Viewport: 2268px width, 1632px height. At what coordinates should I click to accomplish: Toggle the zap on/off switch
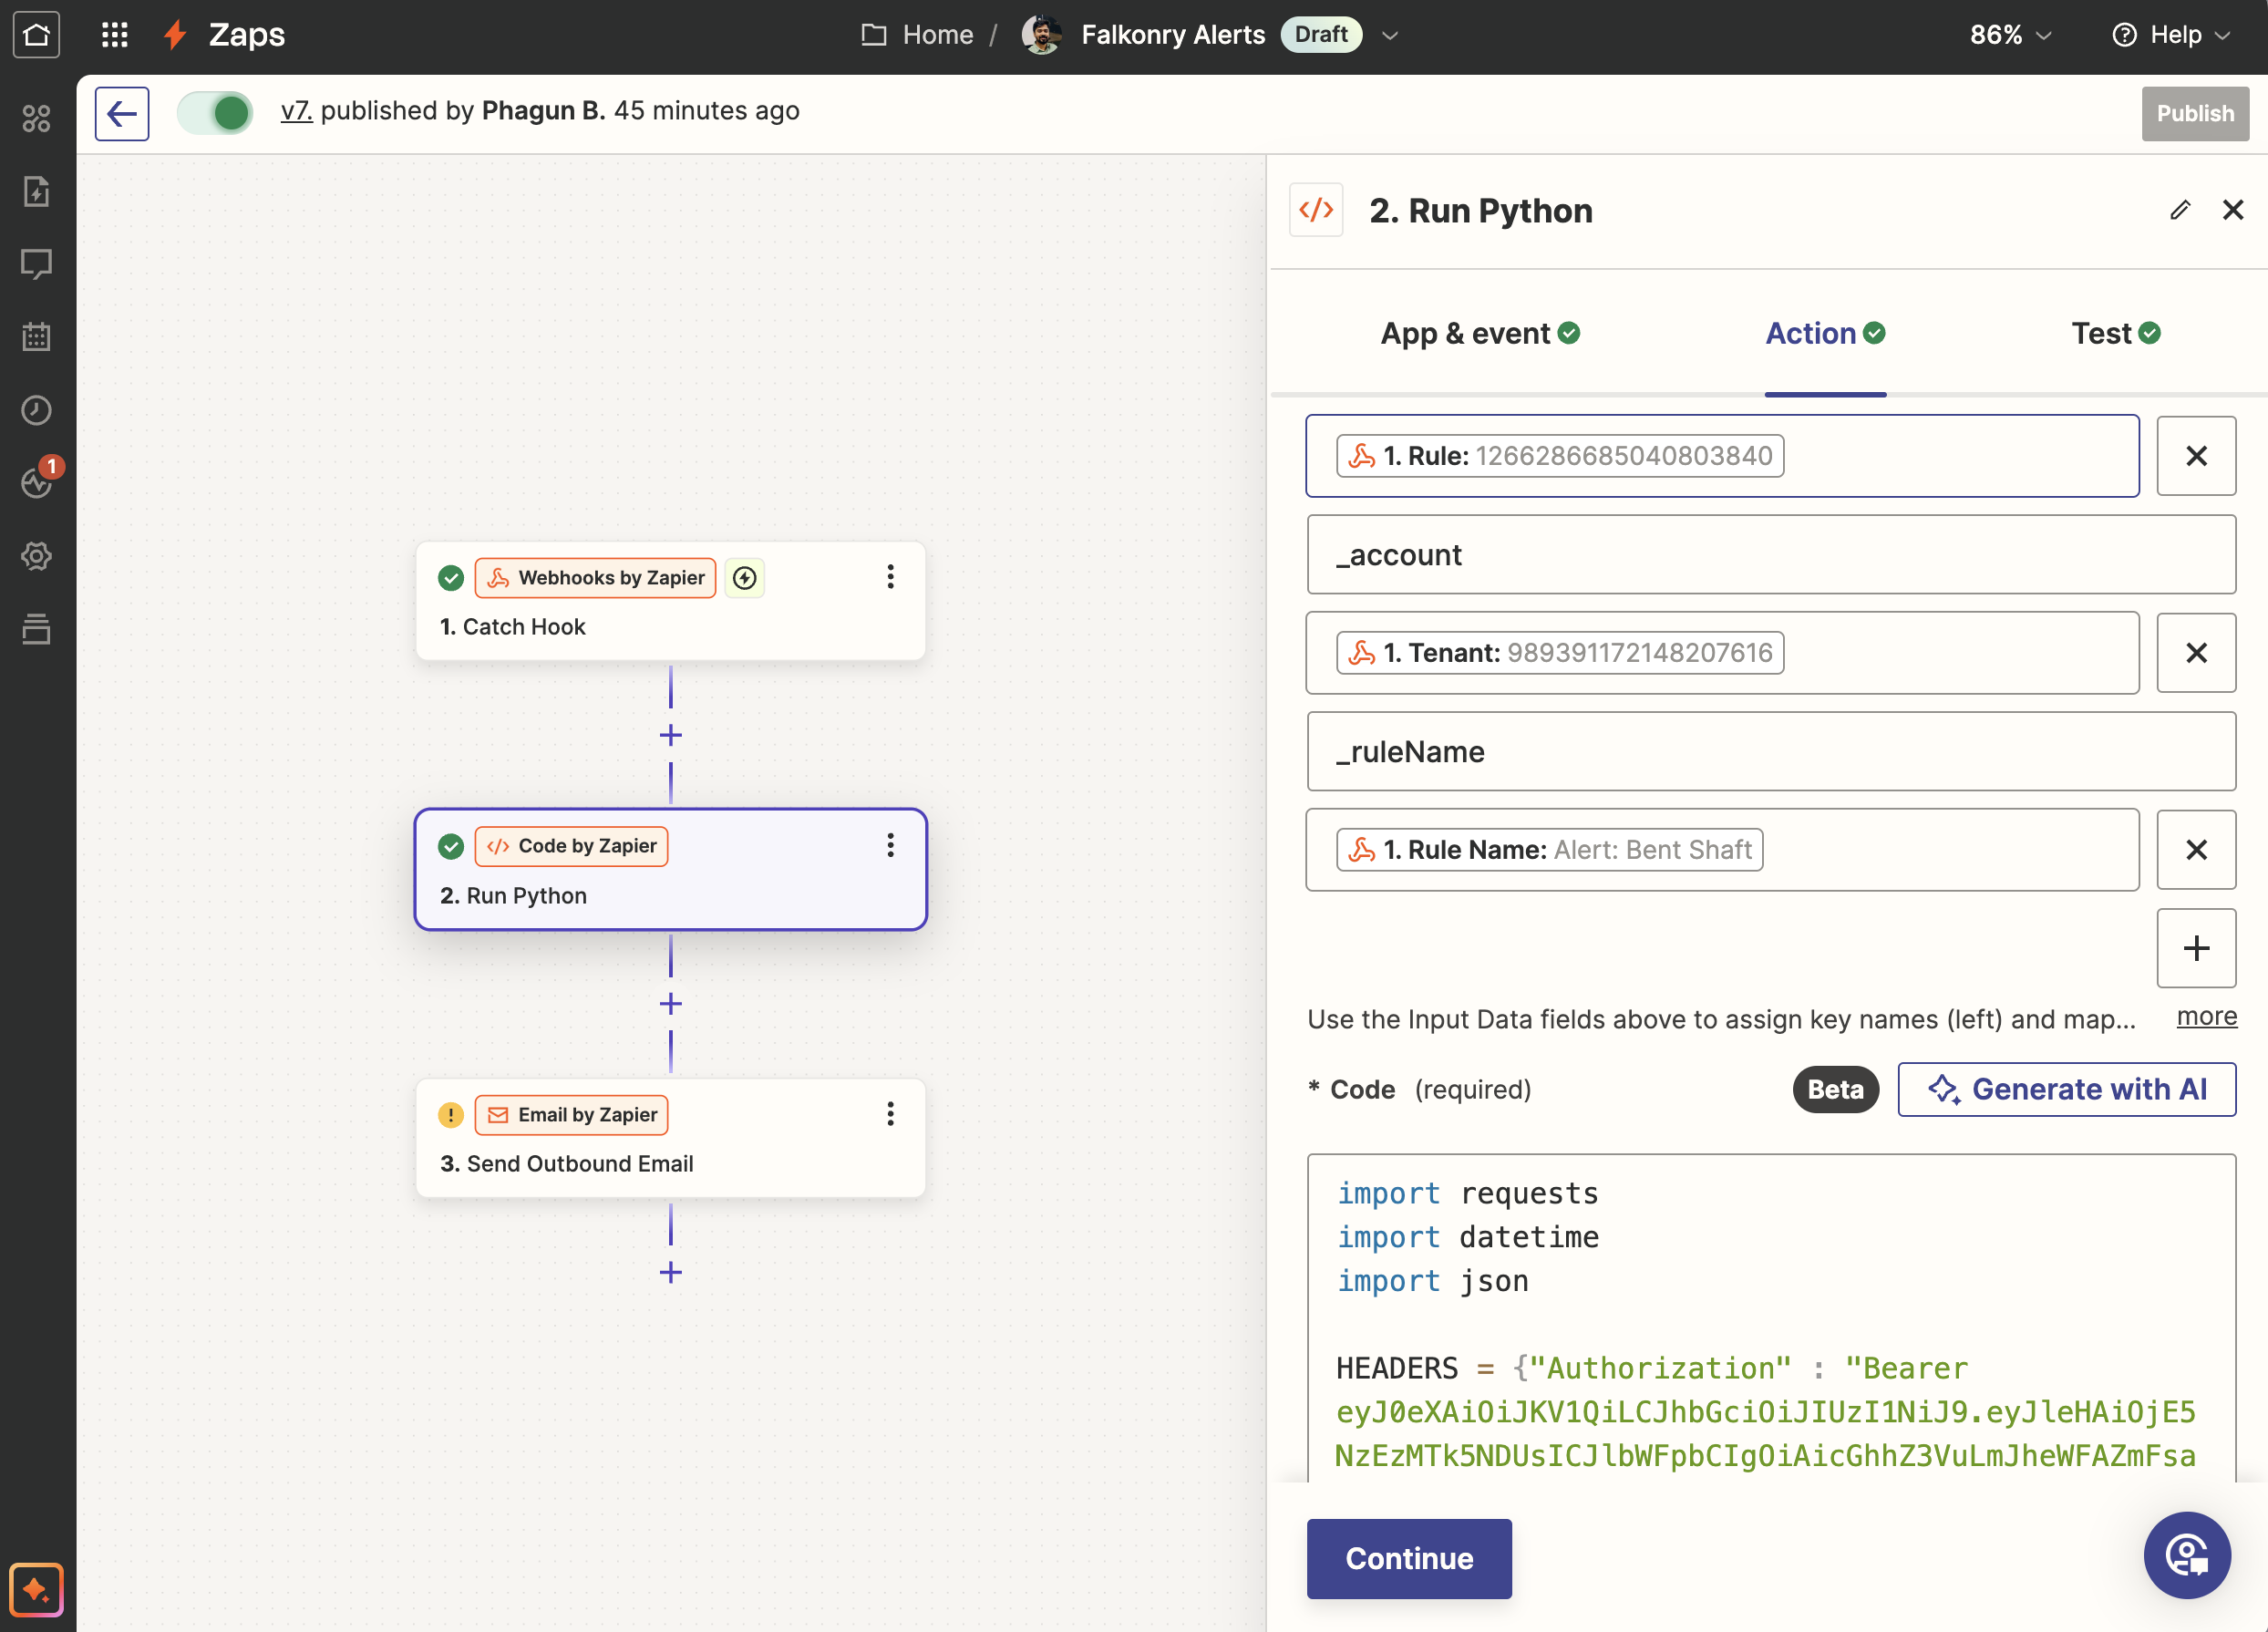tap(216, 113)
